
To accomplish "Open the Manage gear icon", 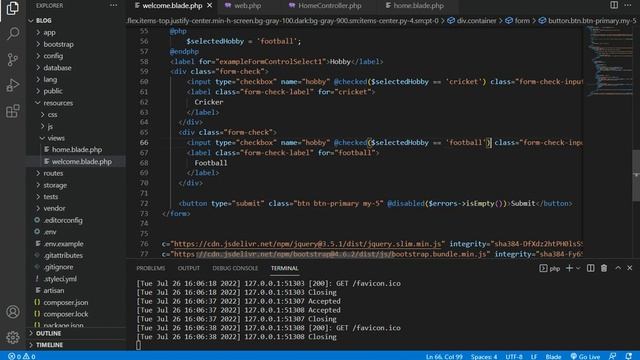I will 13,337.
